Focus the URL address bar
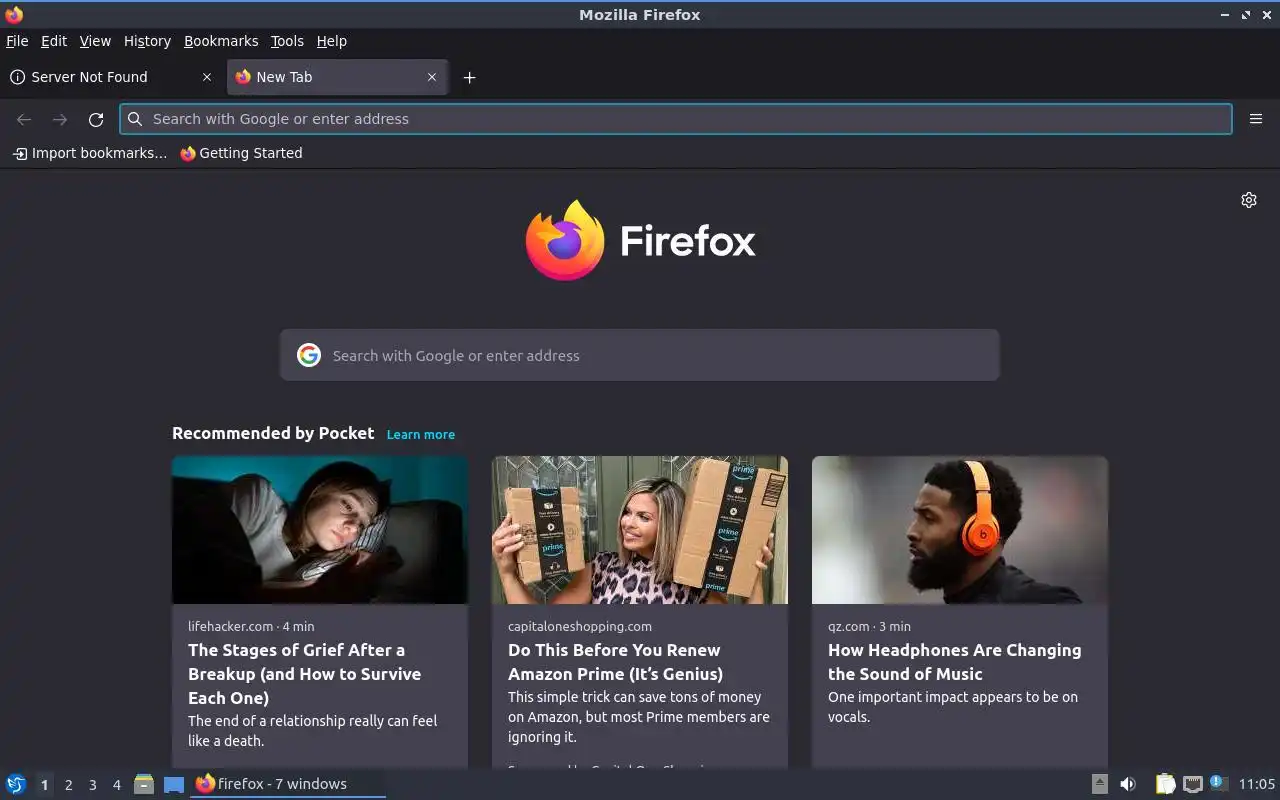The height and width of the screenshot is (800, 1280). click(676, 119)
